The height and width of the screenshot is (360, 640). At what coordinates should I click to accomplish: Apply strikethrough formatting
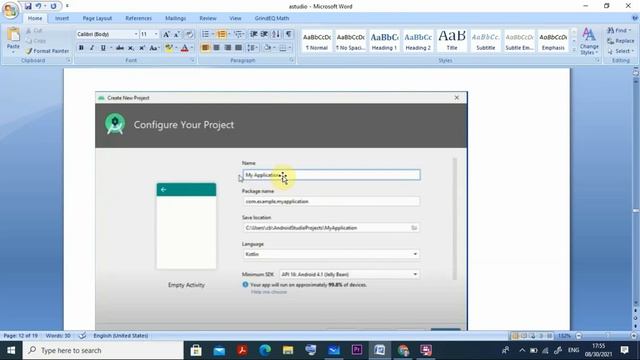point(120,48)
